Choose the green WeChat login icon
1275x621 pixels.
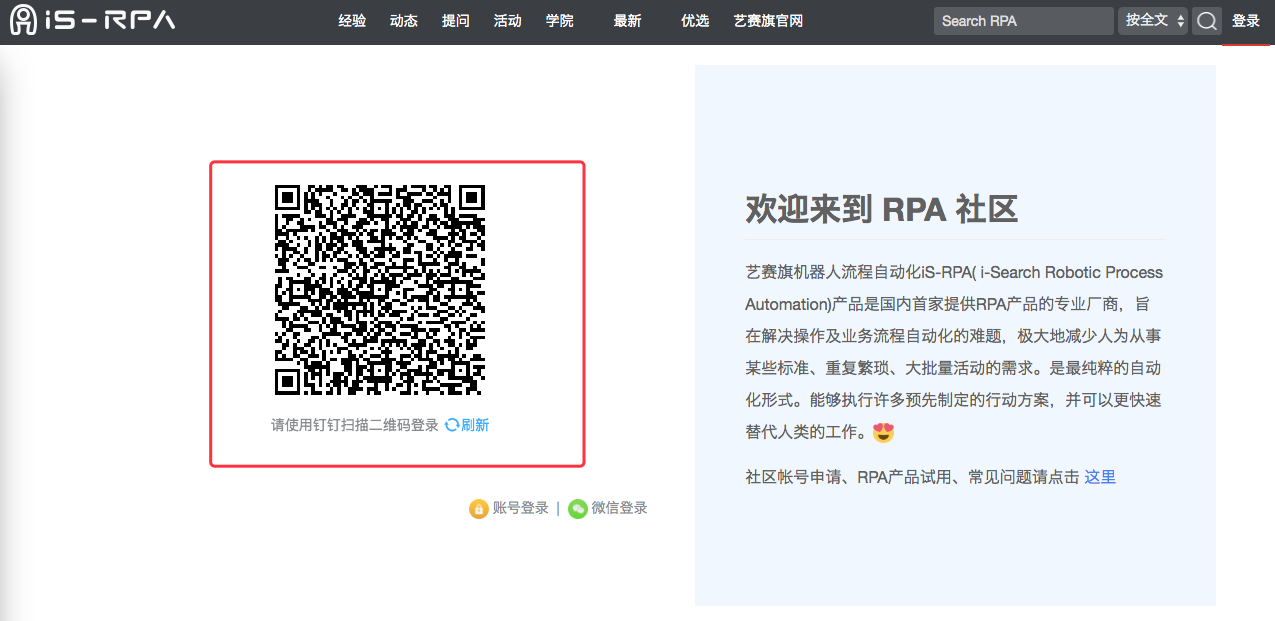pyautogui.click(x=578, y=509)
